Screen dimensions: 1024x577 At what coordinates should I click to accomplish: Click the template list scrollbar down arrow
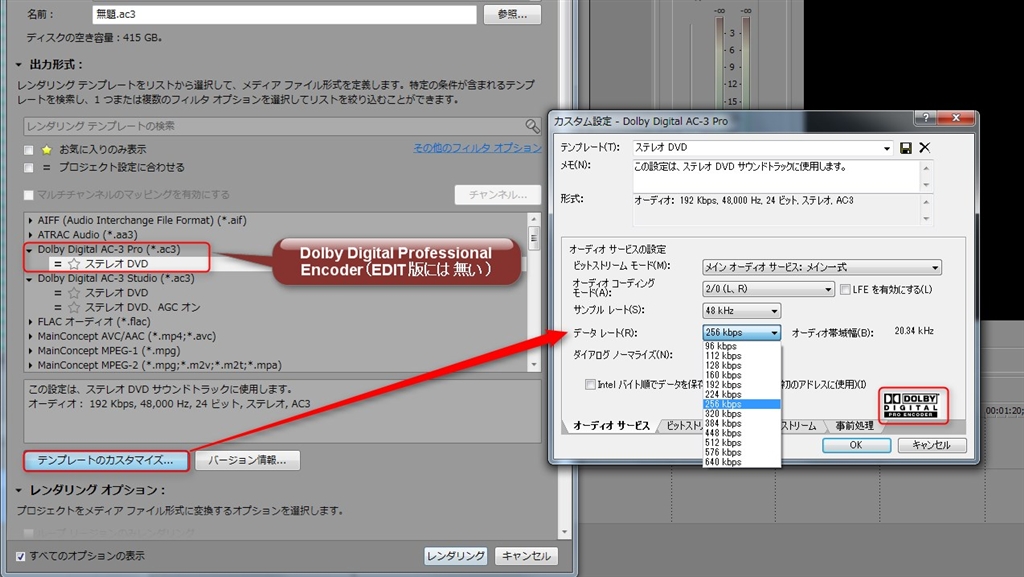pyautogui.click(x=532, y=364)
